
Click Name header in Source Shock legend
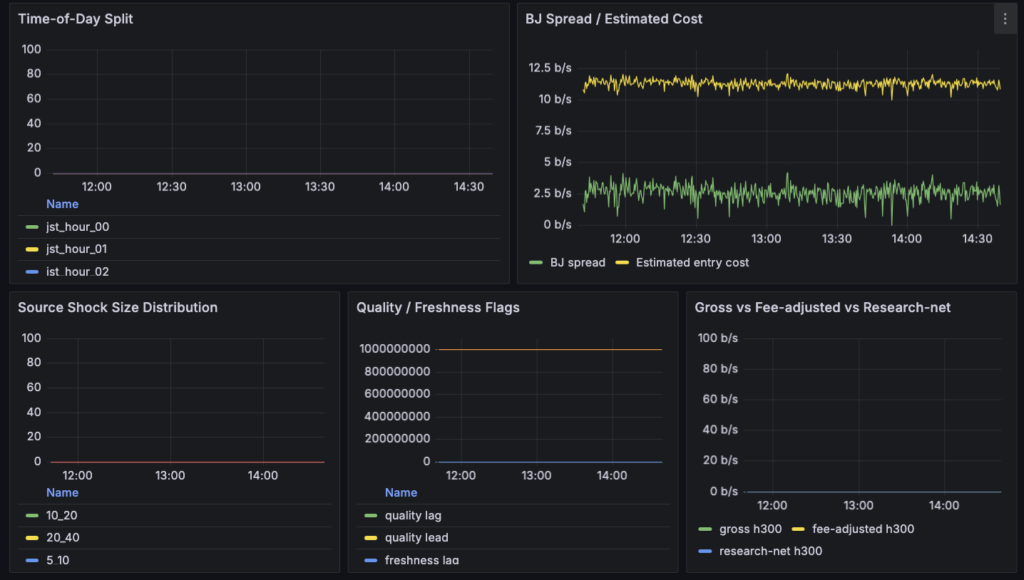(x=62, y=493)
